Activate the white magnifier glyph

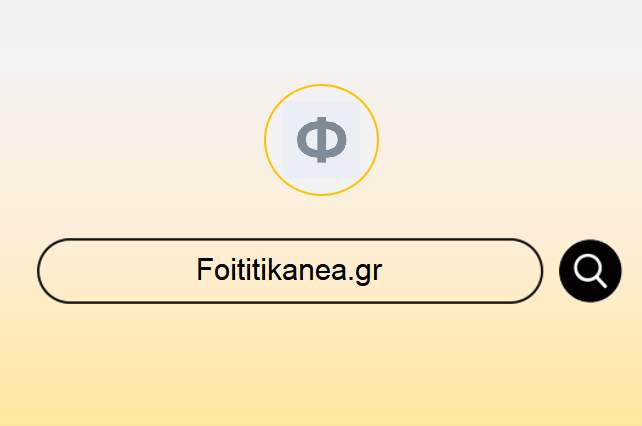[x=590, y=271]
